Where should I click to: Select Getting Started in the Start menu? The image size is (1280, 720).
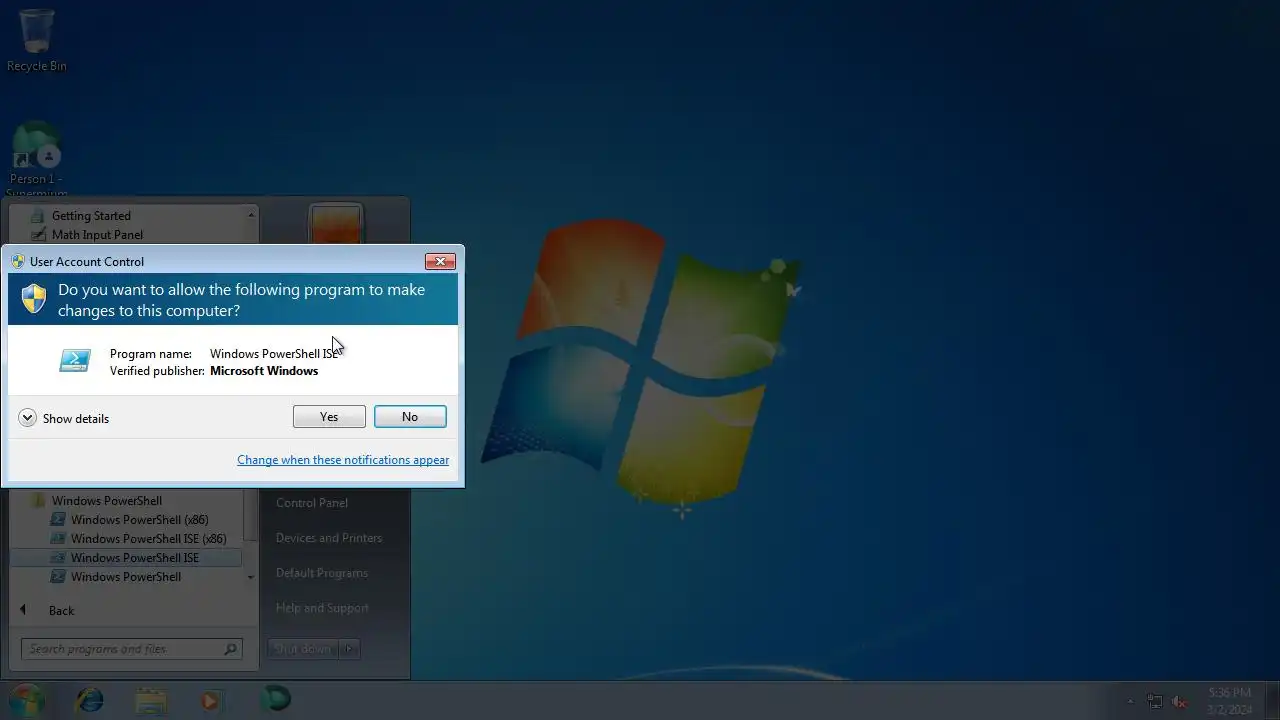click(x=91, y=216)
